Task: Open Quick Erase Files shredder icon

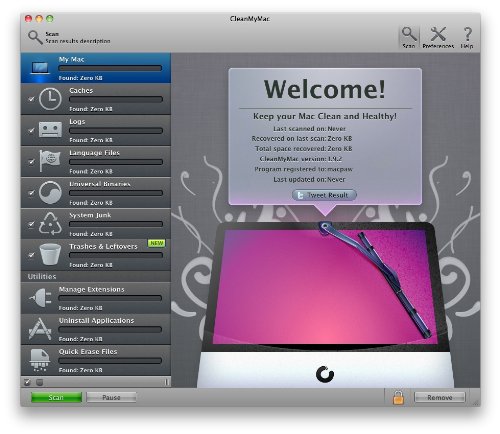Action: [40, 360]
